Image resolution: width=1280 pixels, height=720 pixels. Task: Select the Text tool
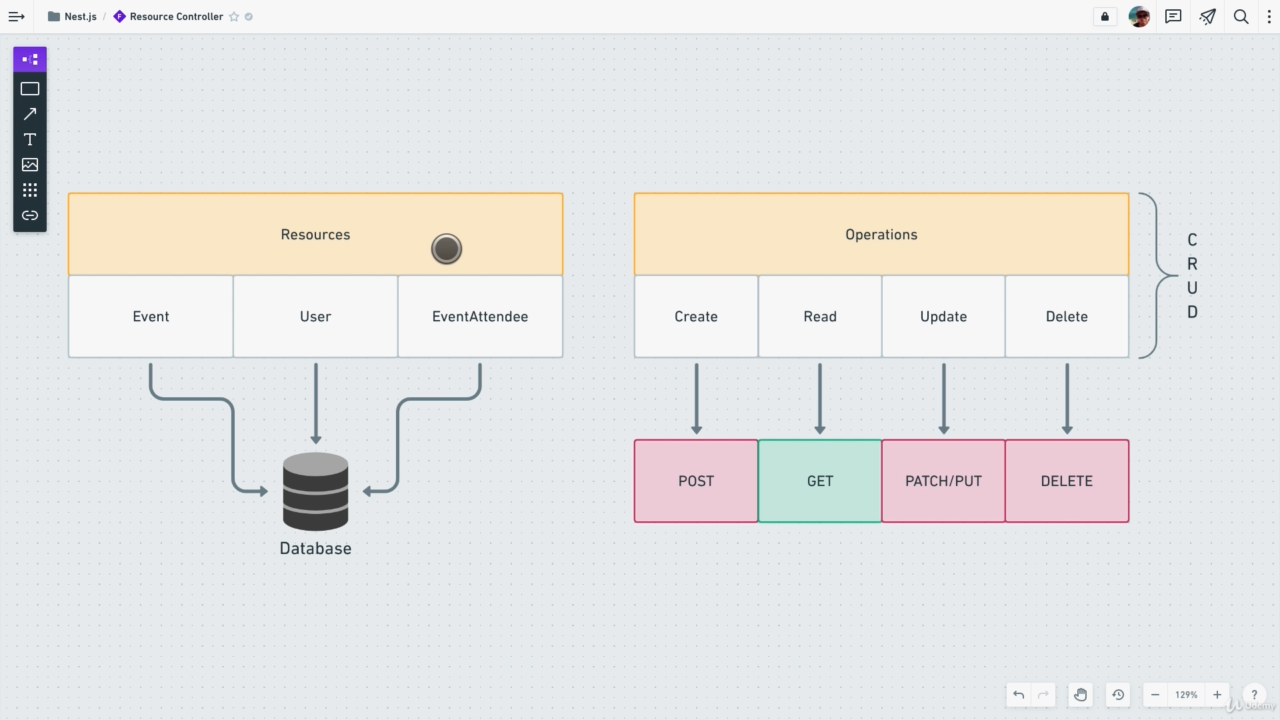[29, 139]
